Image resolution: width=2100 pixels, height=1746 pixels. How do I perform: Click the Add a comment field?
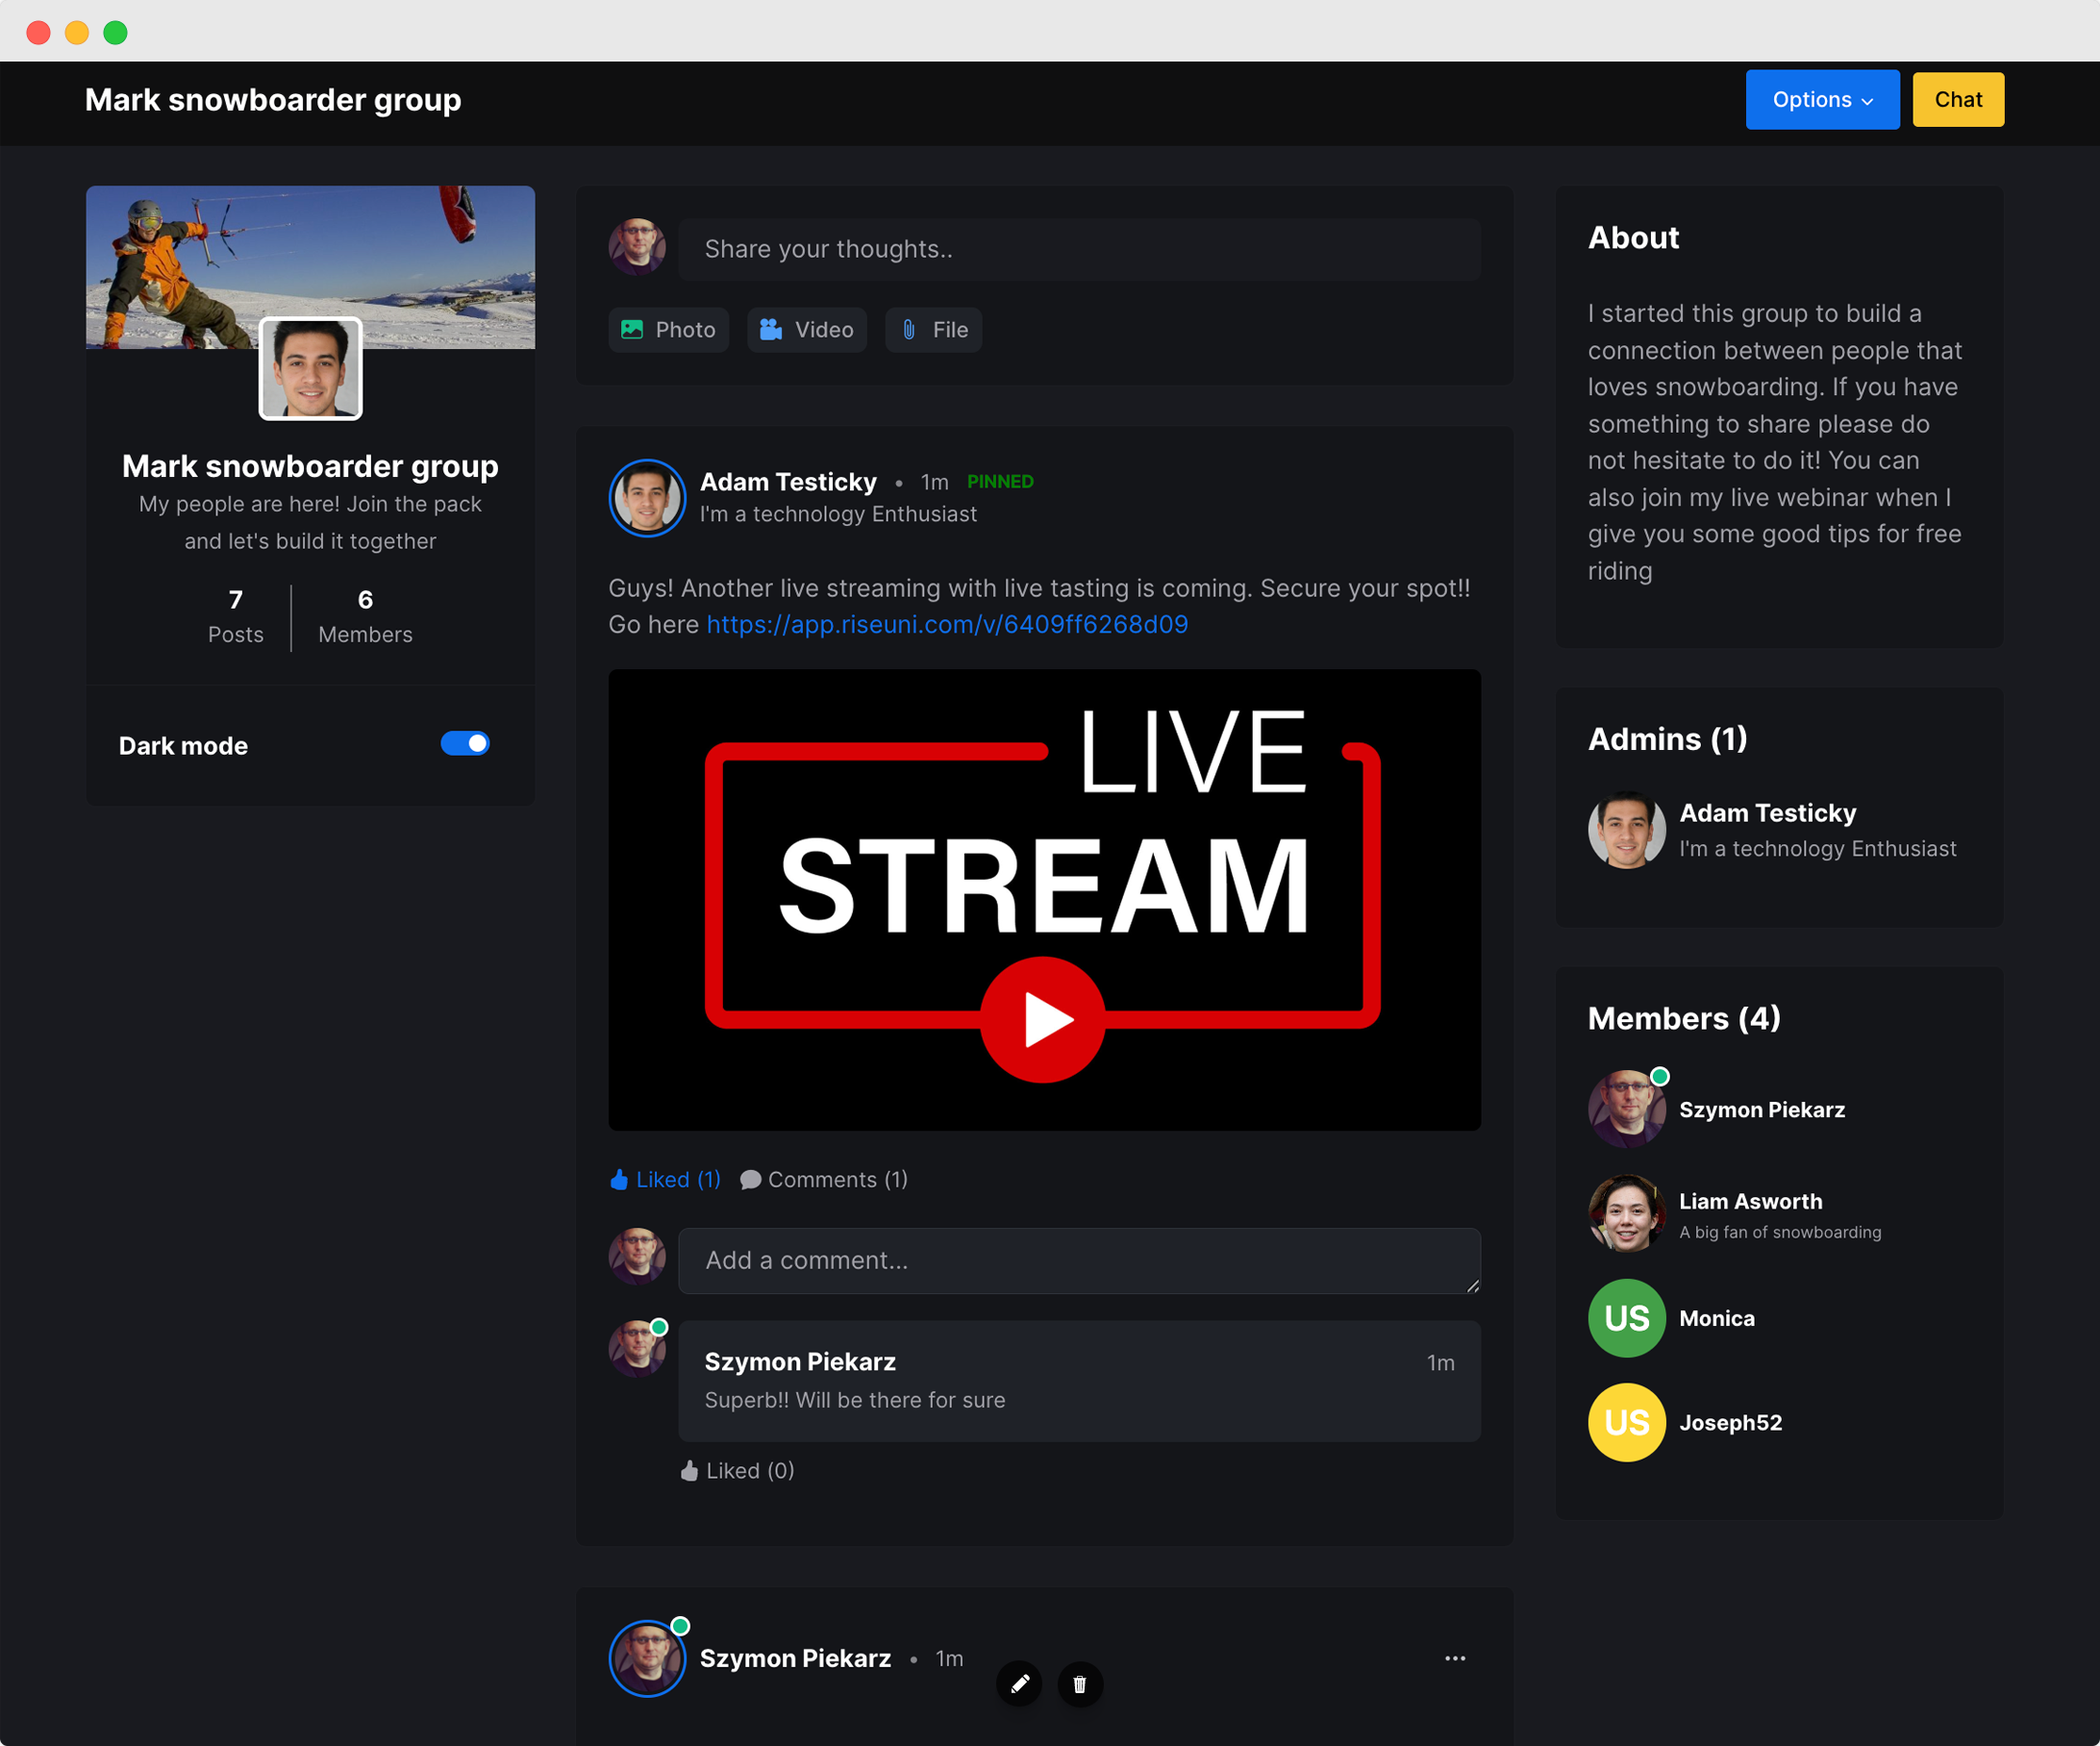(x=1078, y=1261)
